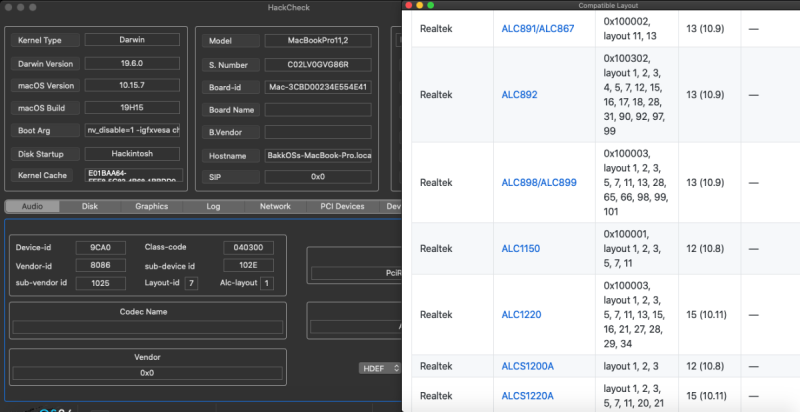Click the Boot Arg value field
The height and width of the screenshot is (412, 800).
tap(132, 130)
